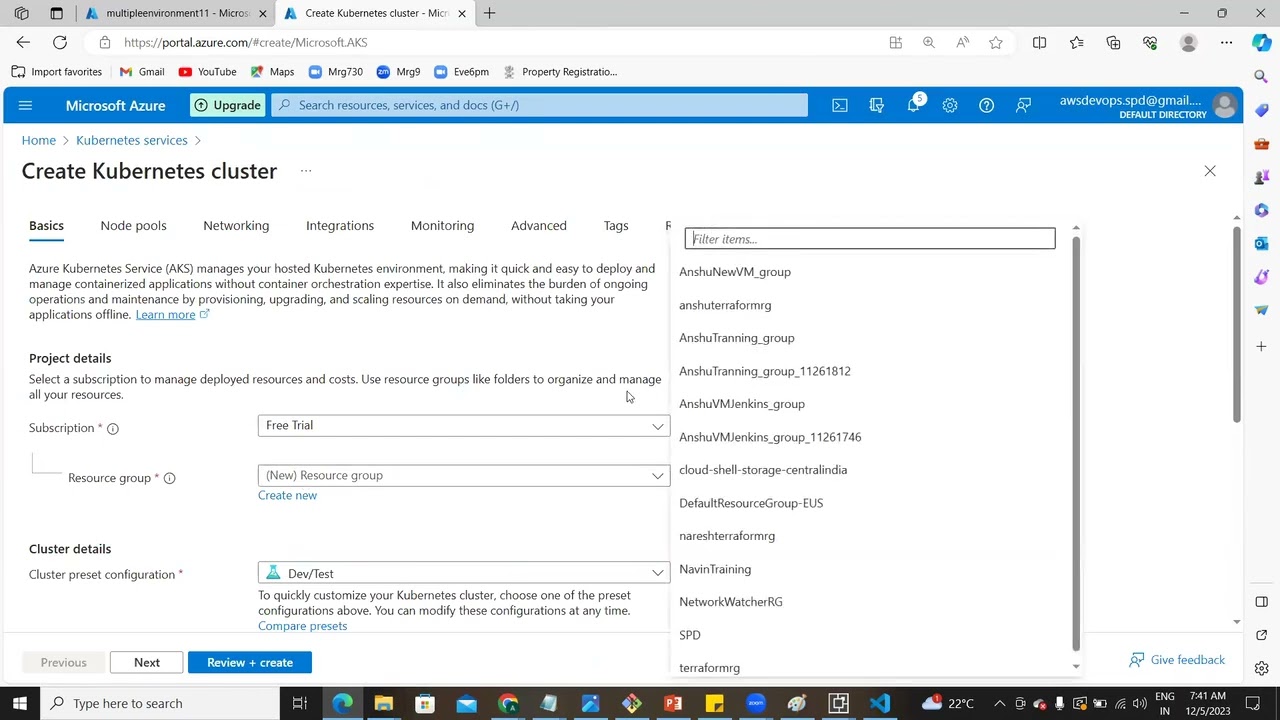The image size is (1280, 720).
Task: Click the resource group list scrollbar
Action: [x=1076, y=445]
